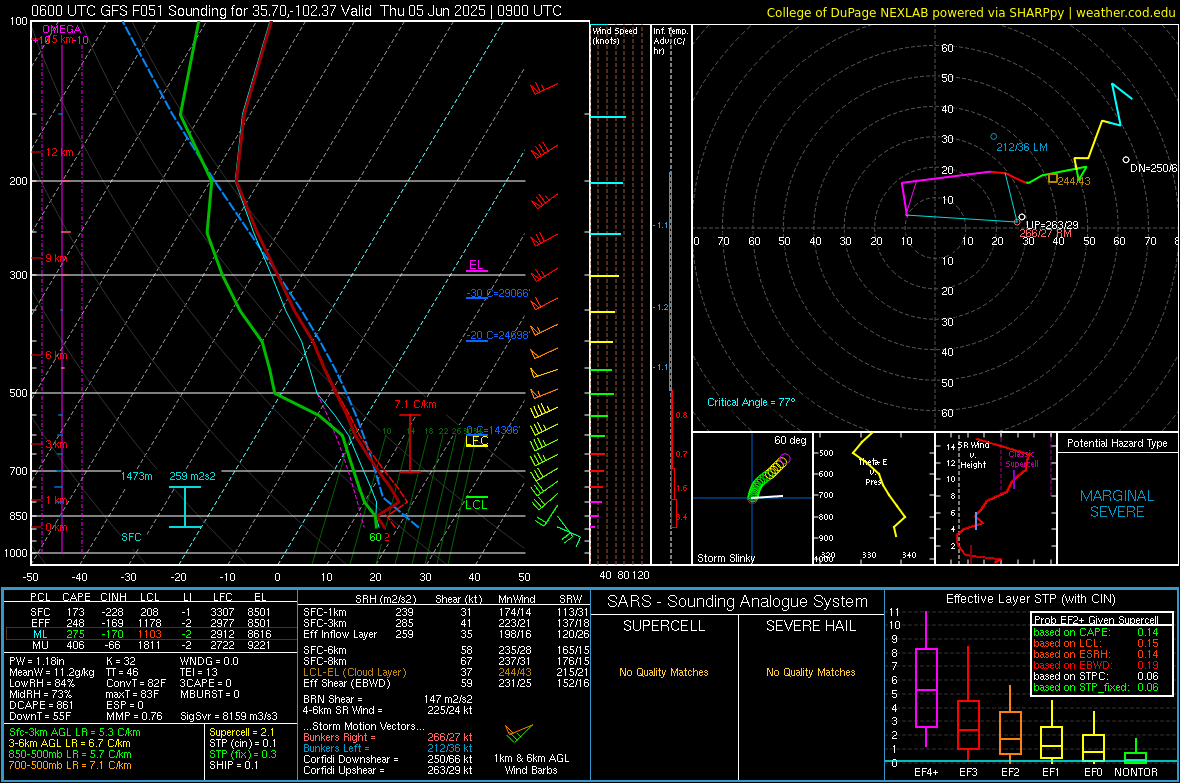Screen dimensions: 1180x783
Task: Click the Theta-E v. Pres panel label
Action: [x=873, y=472]
